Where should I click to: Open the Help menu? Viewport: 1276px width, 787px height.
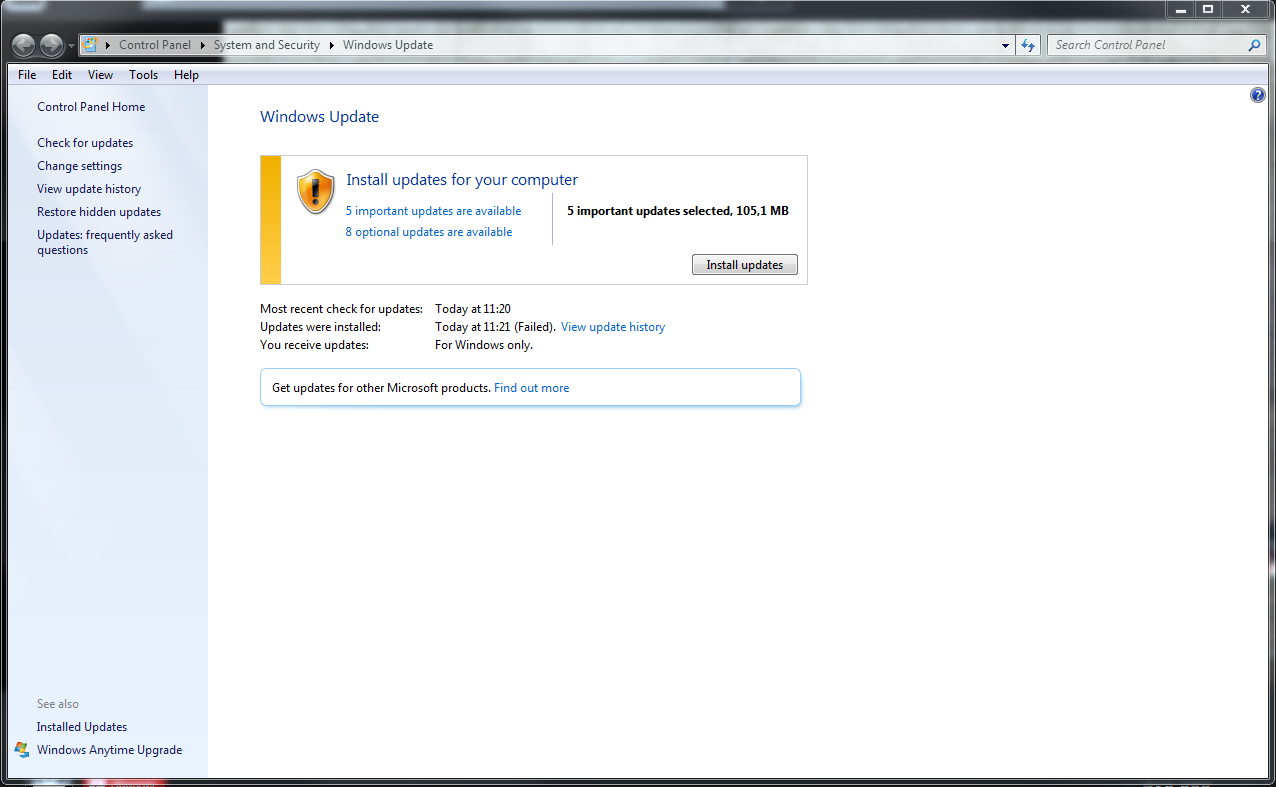coord(186,75)
